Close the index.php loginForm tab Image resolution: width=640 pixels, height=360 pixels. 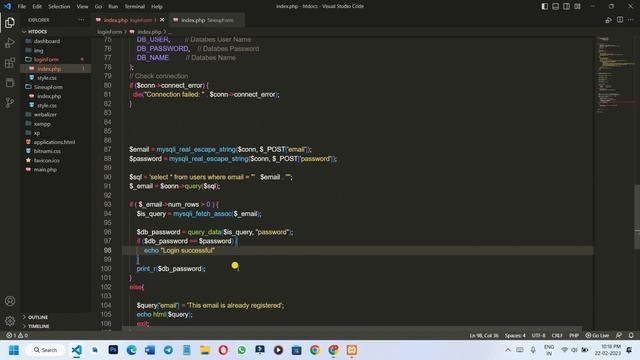click(162, 20)
